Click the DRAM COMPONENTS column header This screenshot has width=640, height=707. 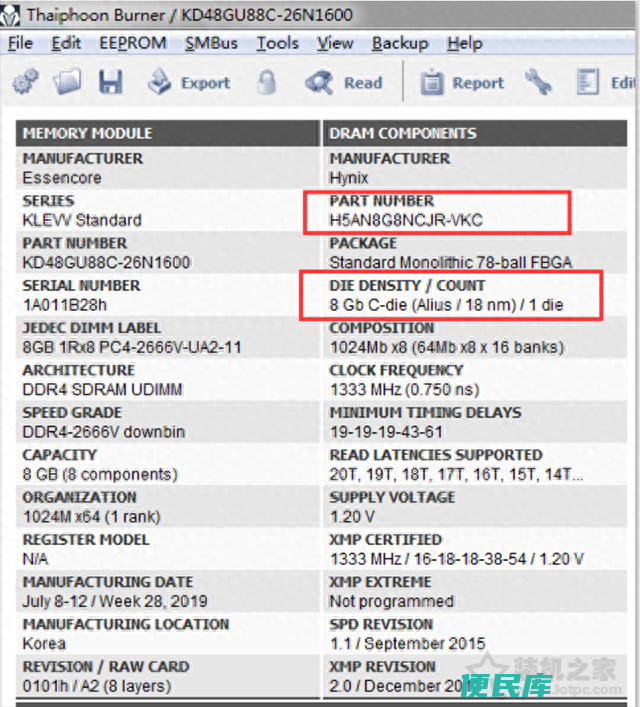point(475,133)
